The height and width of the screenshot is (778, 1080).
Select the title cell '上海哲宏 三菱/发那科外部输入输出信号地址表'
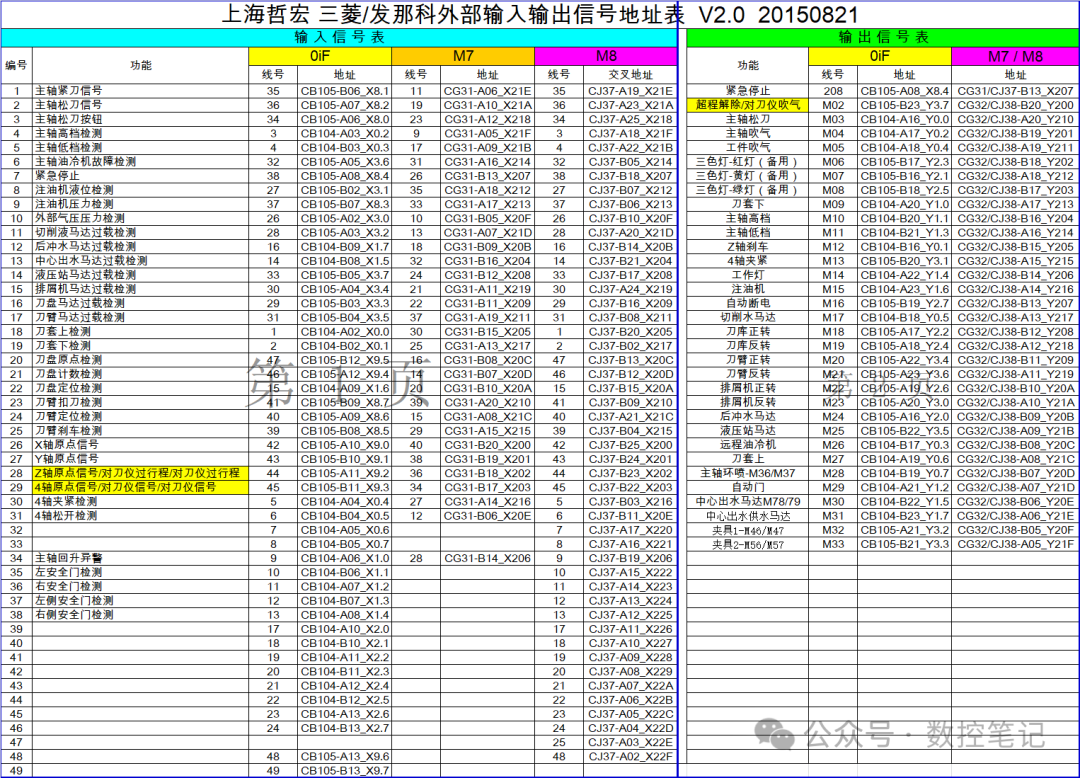click(x=453, y=14)
